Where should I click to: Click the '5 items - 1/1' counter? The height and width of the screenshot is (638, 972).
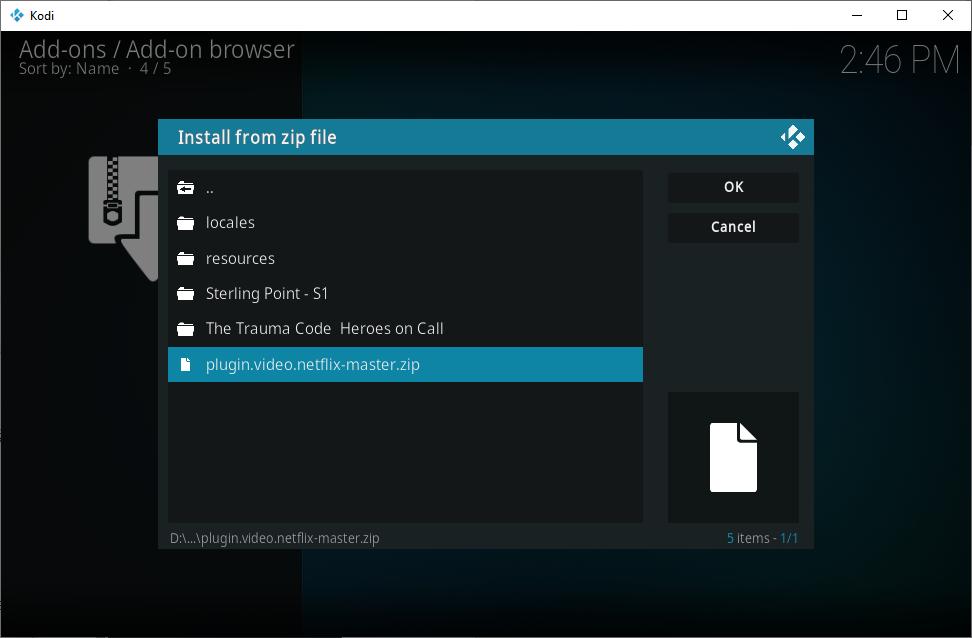point(762,538)
